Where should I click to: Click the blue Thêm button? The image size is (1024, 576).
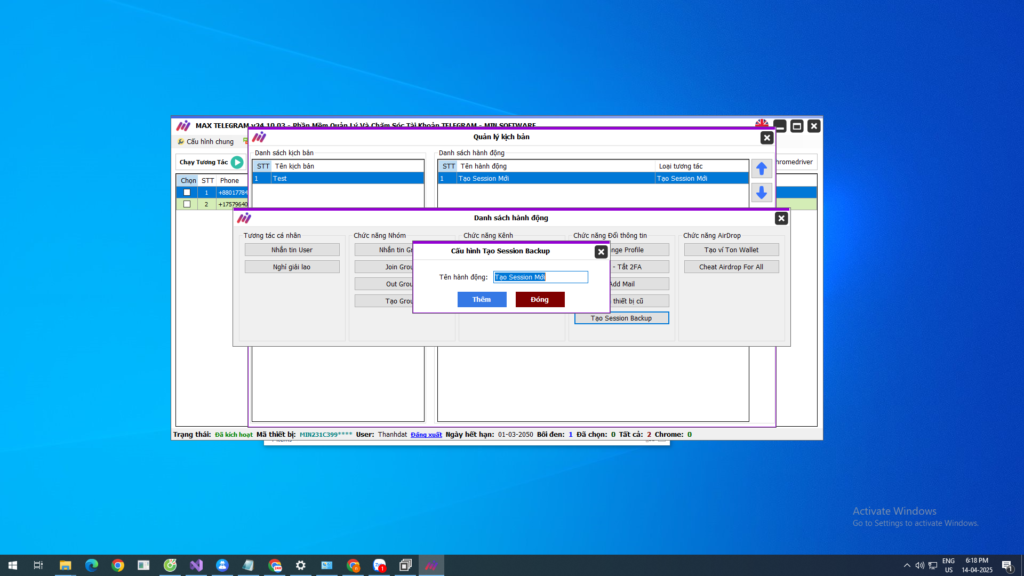pos(482,299)
